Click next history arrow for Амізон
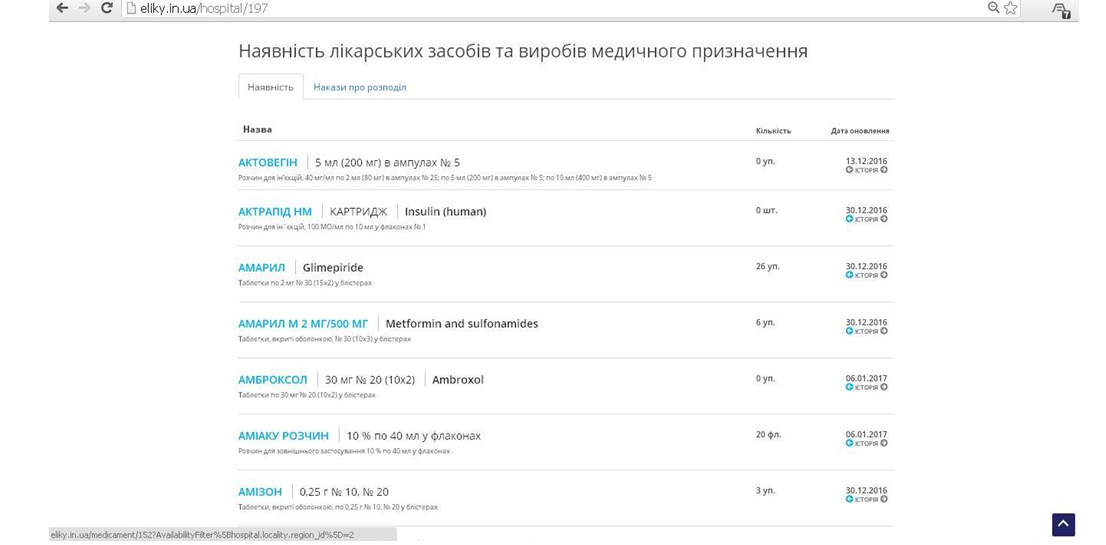The height and width of the screenshot is (545, 1106). (884, 499)
